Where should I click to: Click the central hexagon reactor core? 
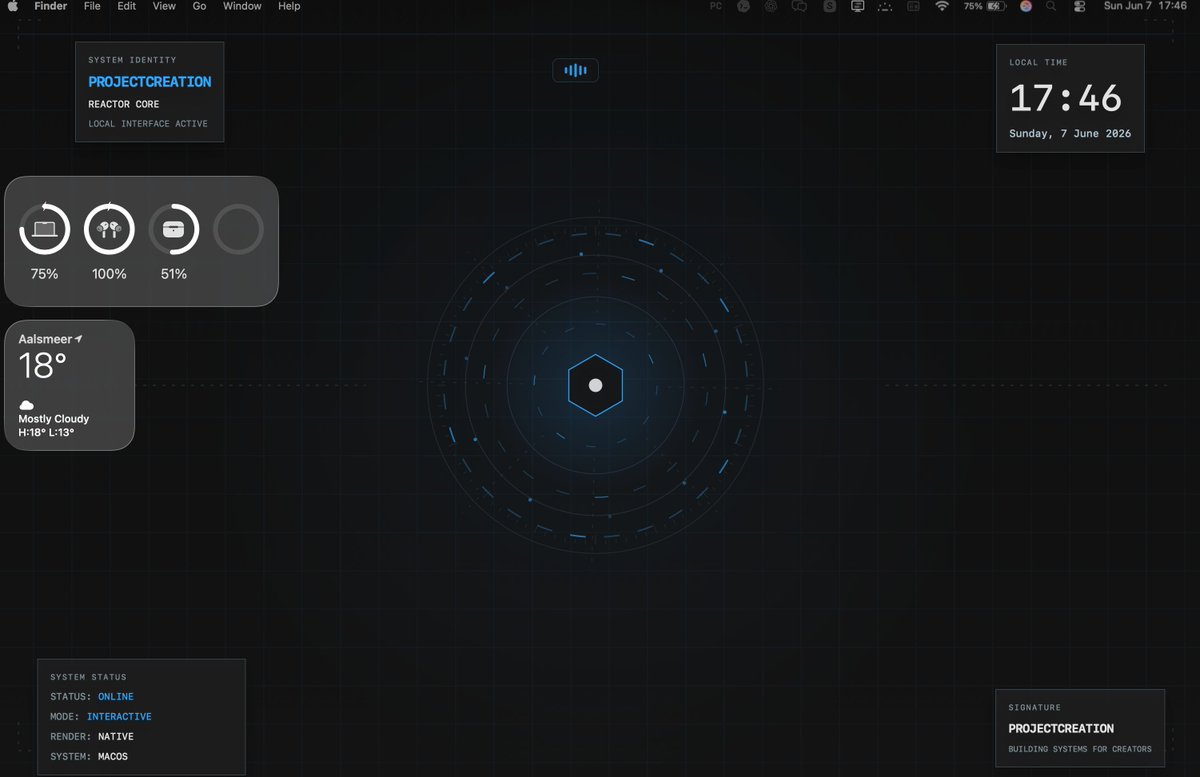coord(595,385)
